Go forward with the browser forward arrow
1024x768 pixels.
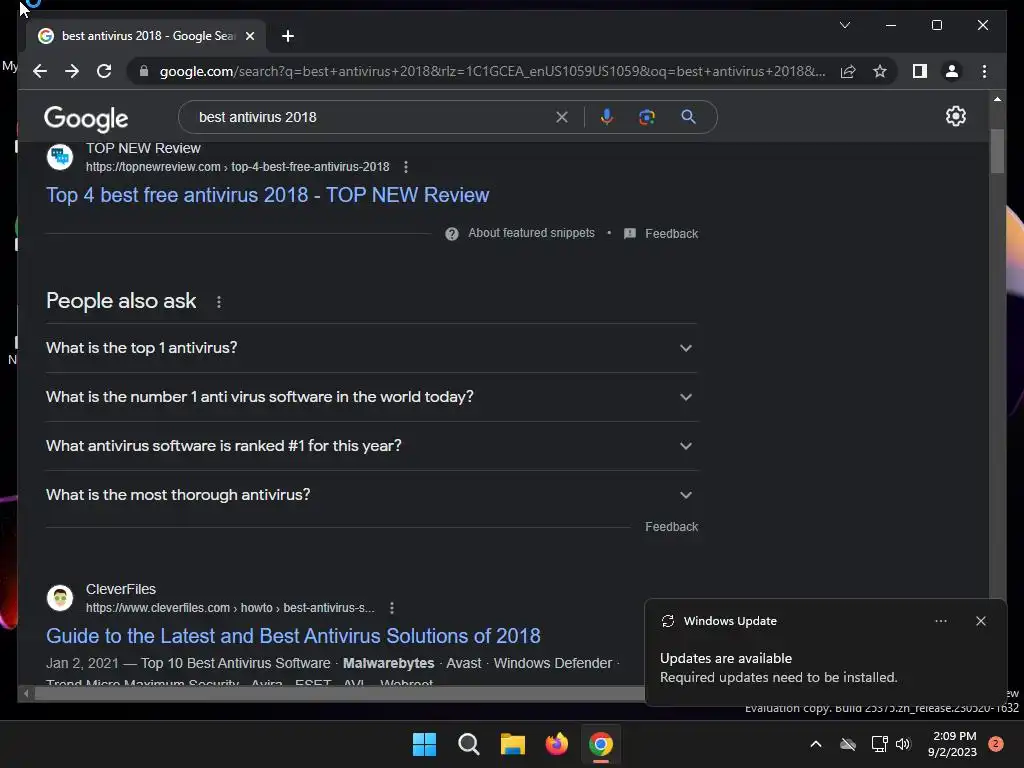(72, 71)
